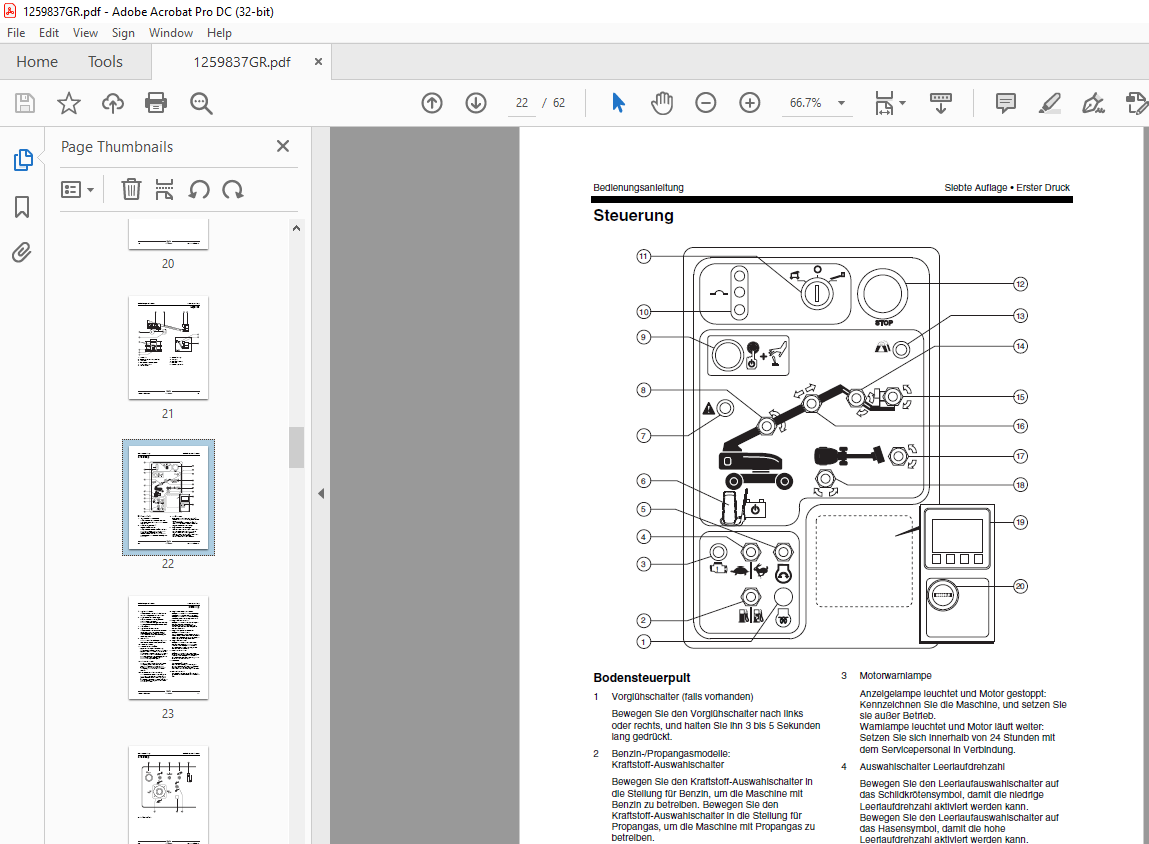Show Page Thumbnails panel icon in sidebar
This screenshot has height=844, width=1149.
click(x=23, y=160)
